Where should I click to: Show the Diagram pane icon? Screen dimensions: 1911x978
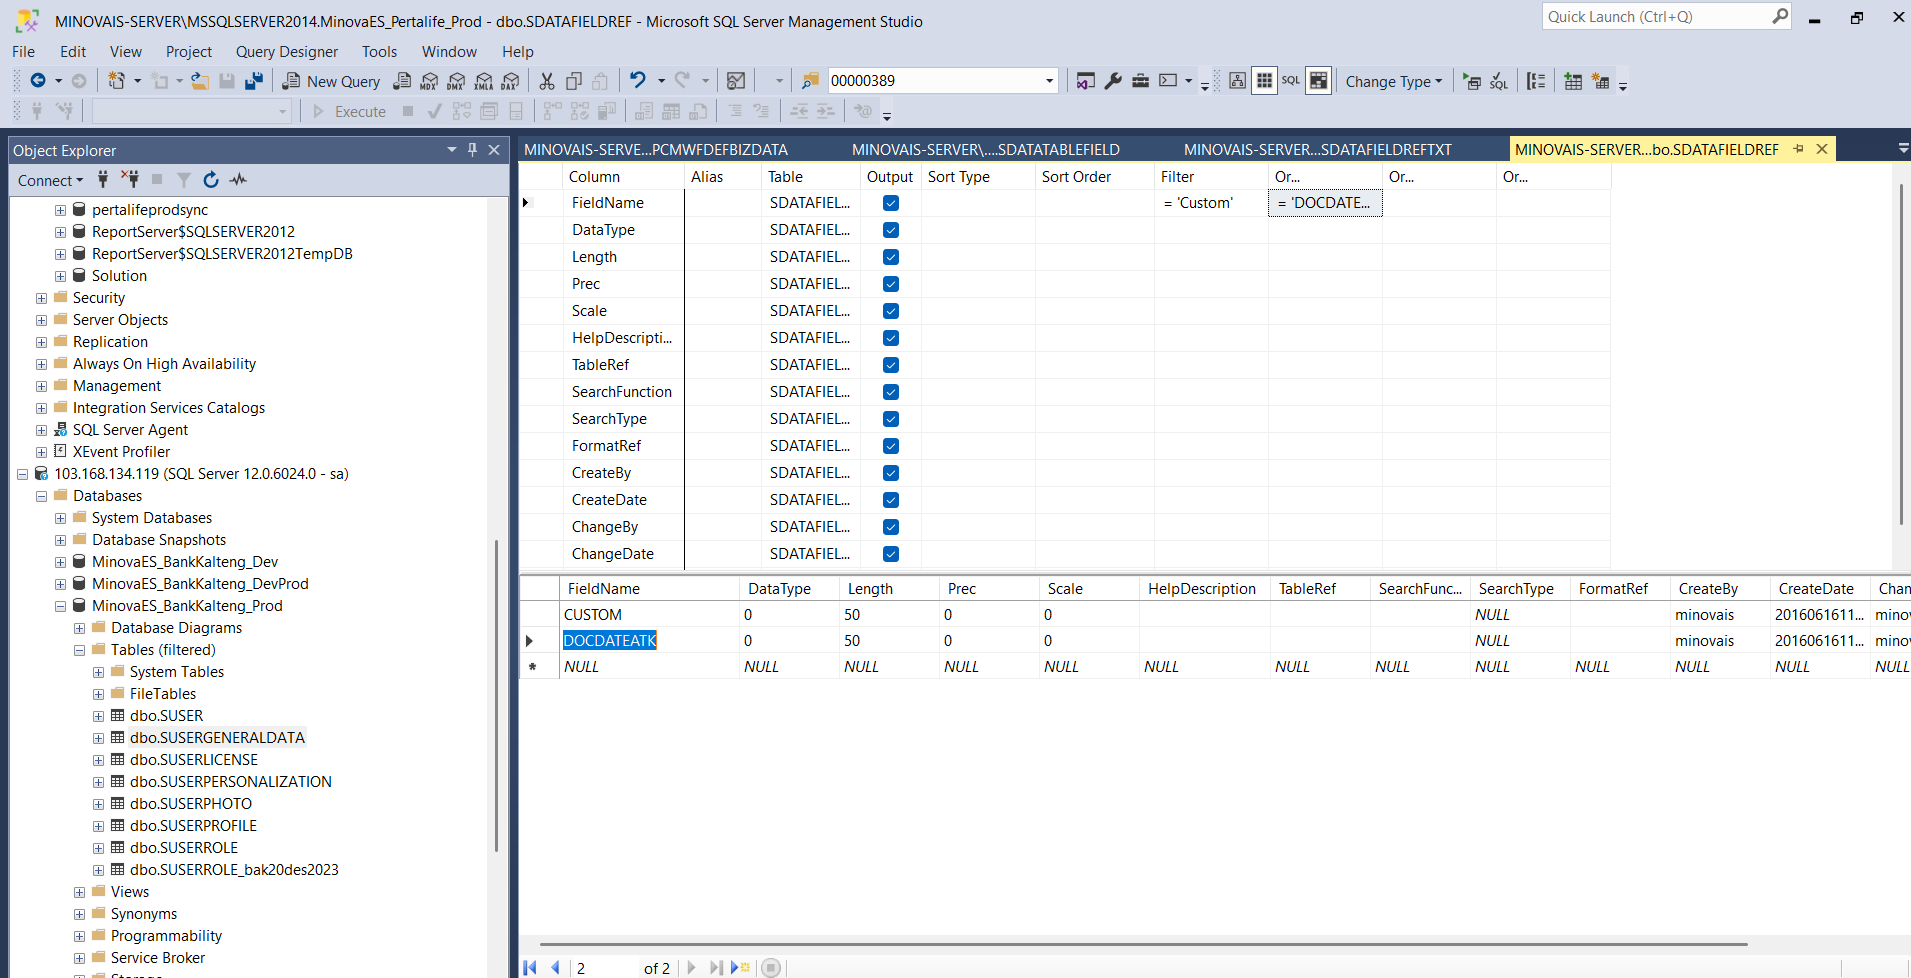point(1238,81)
